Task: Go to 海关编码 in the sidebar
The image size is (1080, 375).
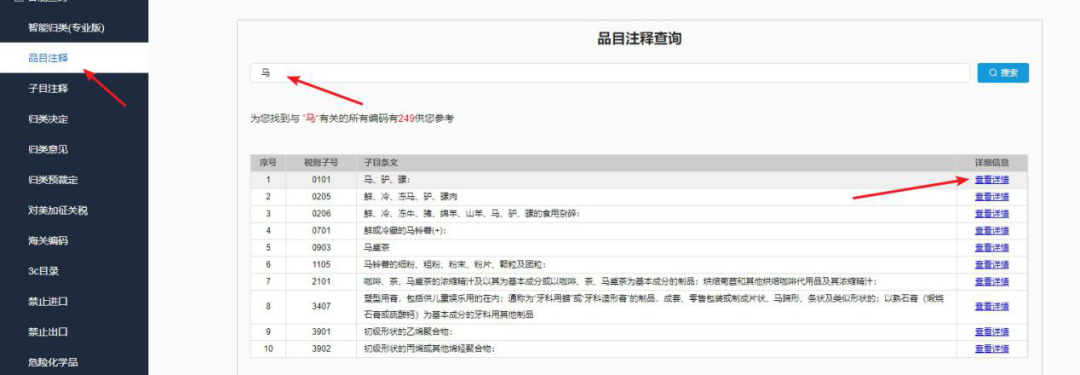Action: click(48, 241)
